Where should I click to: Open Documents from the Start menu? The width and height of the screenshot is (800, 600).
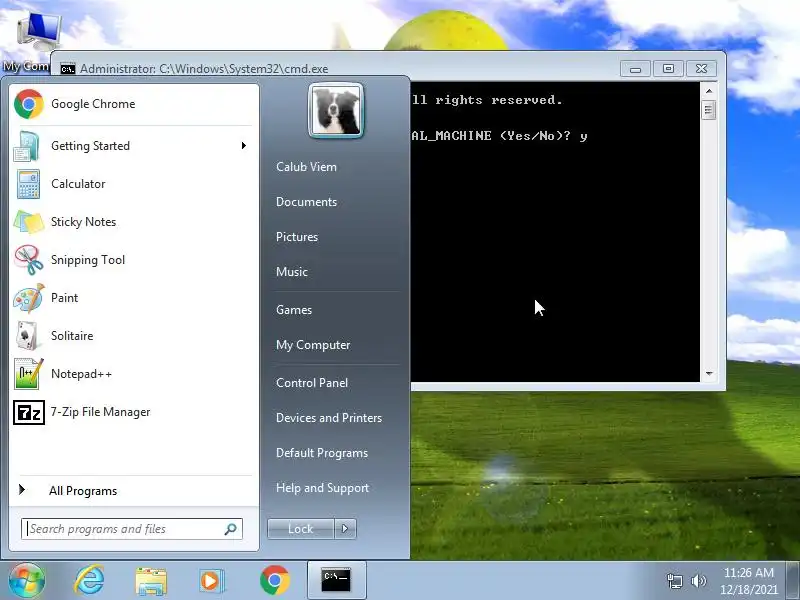(x=306, y=202)
